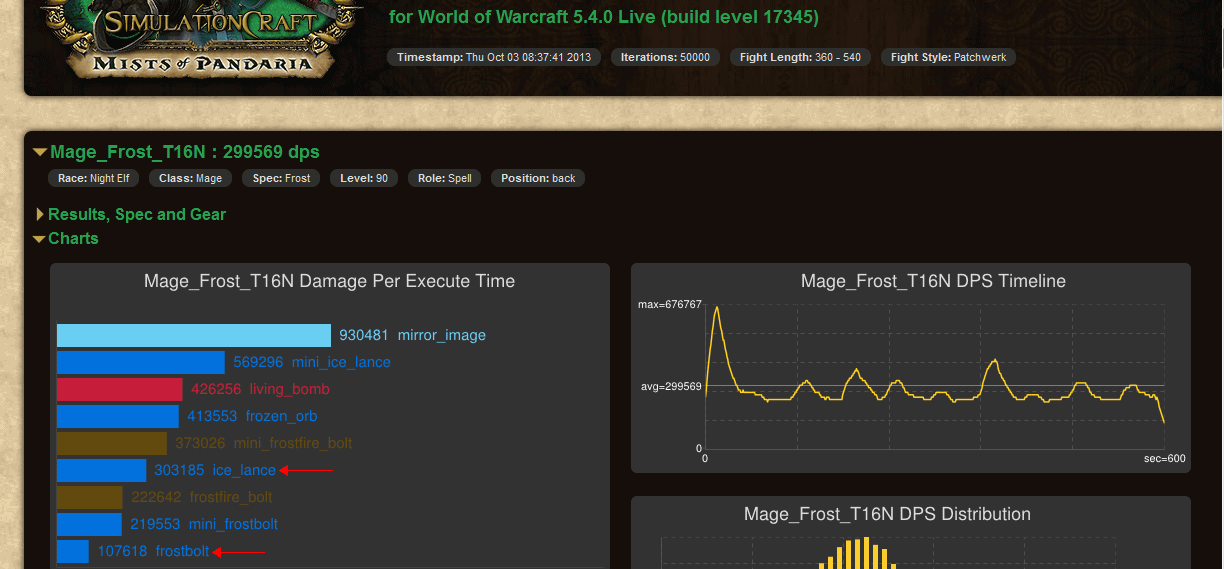Click the Role: Spell tag
Viewport: 1224px width, 569px height.
445,178
